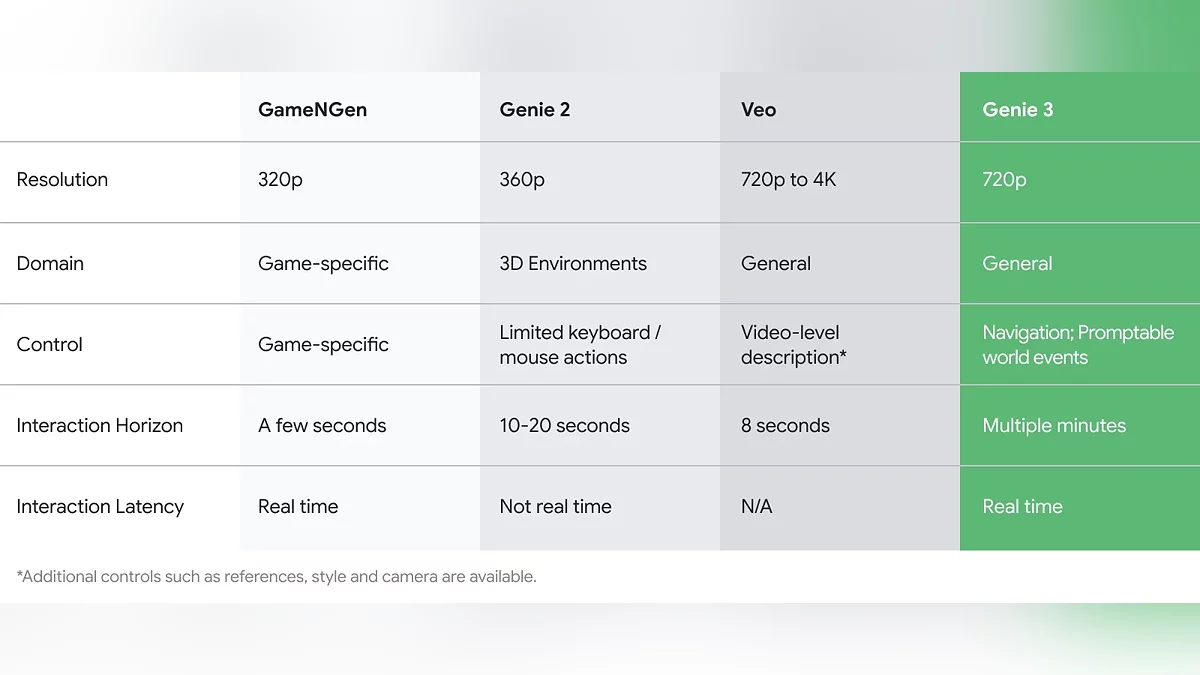Select the green Genie 3 header
This screenshot has width=1200, height=675.
[x=1017, y=110]
